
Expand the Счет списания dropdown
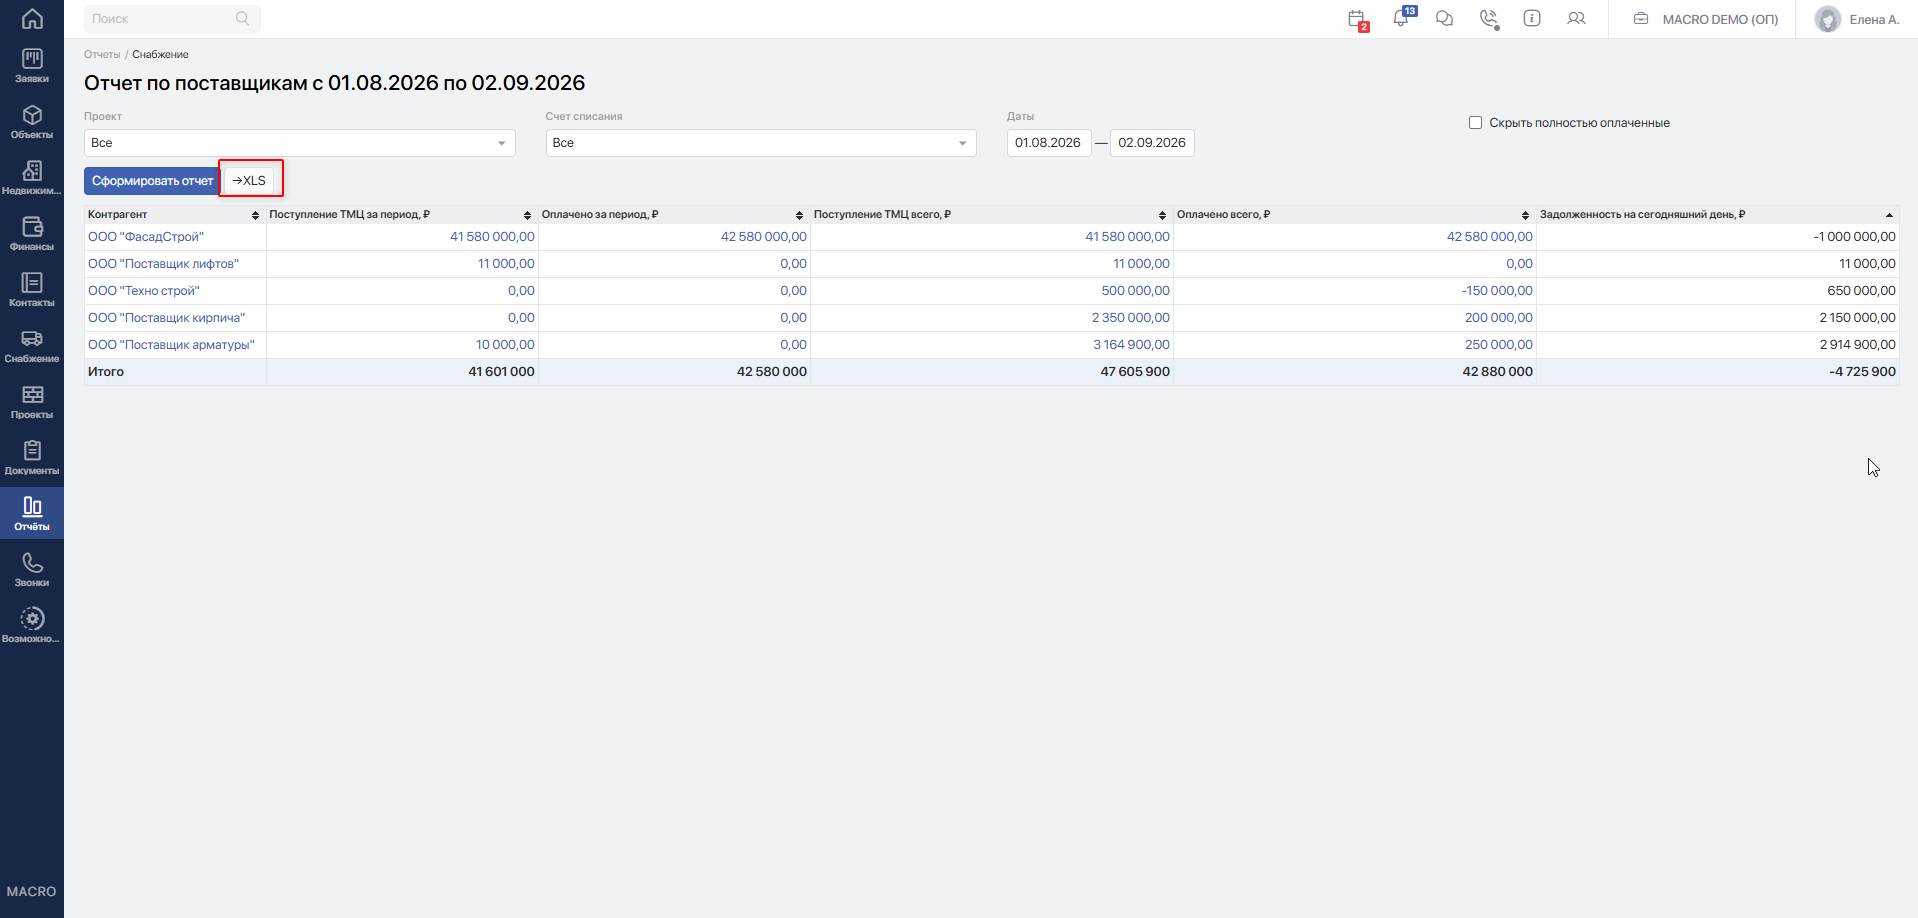761,143
